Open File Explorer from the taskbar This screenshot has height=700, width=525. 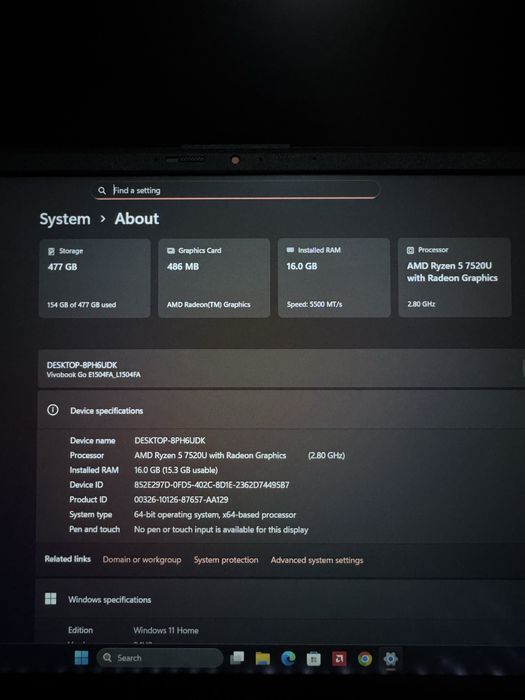(x=262, y=658)
